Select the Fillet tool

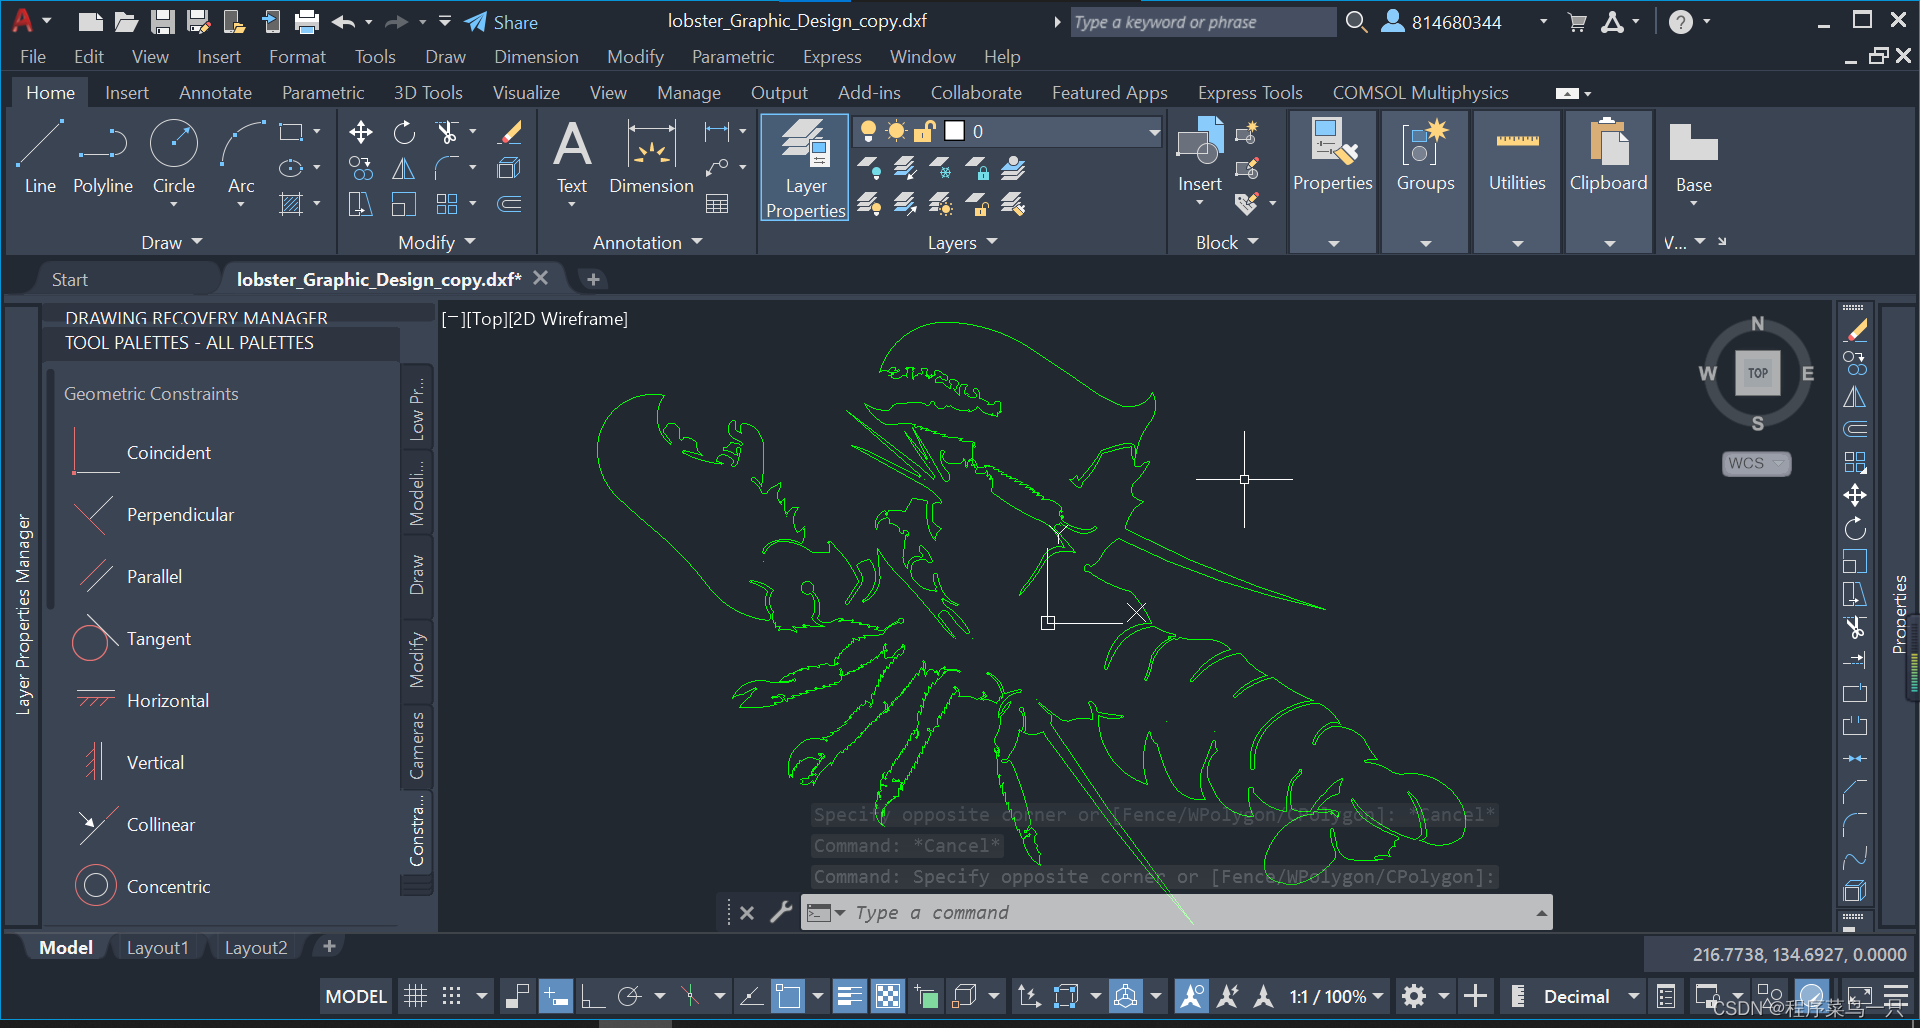point(447,168)
